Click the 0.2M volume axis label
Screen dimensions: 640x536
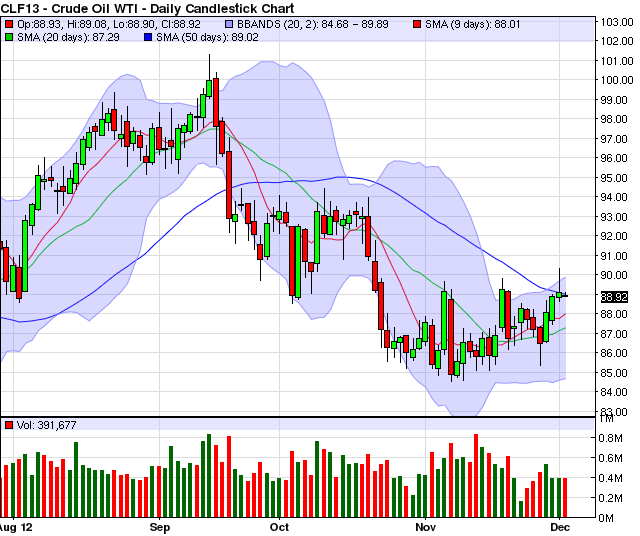coord(611,498)
